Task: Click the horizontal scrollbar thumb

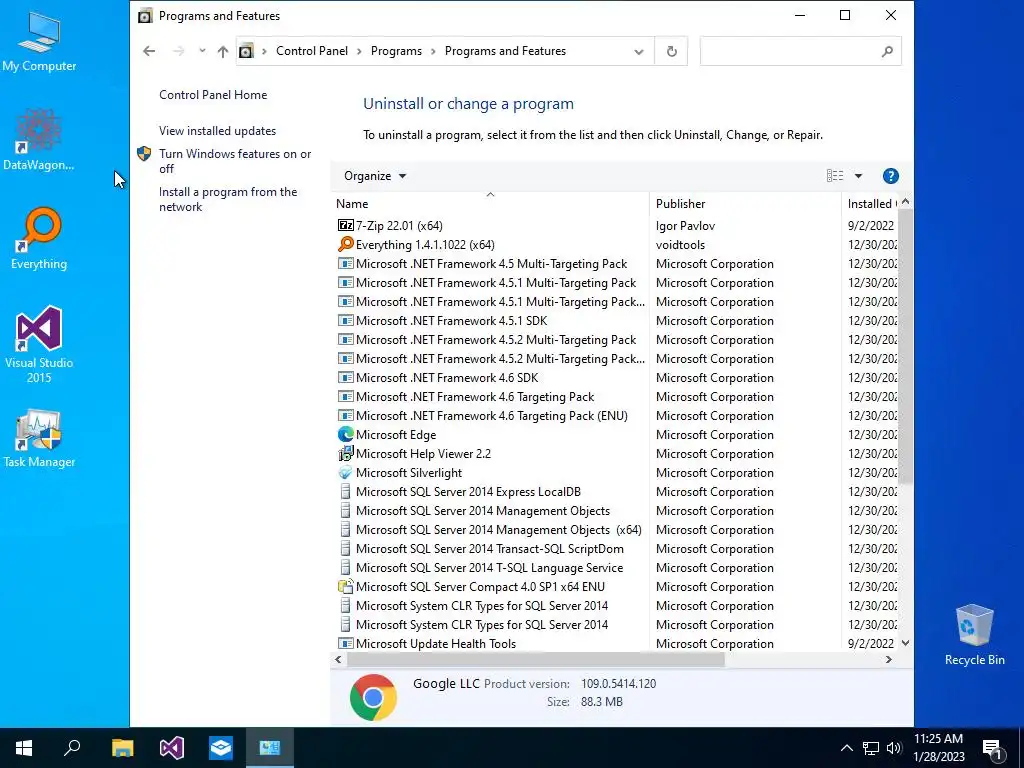Action: [536, 660]
